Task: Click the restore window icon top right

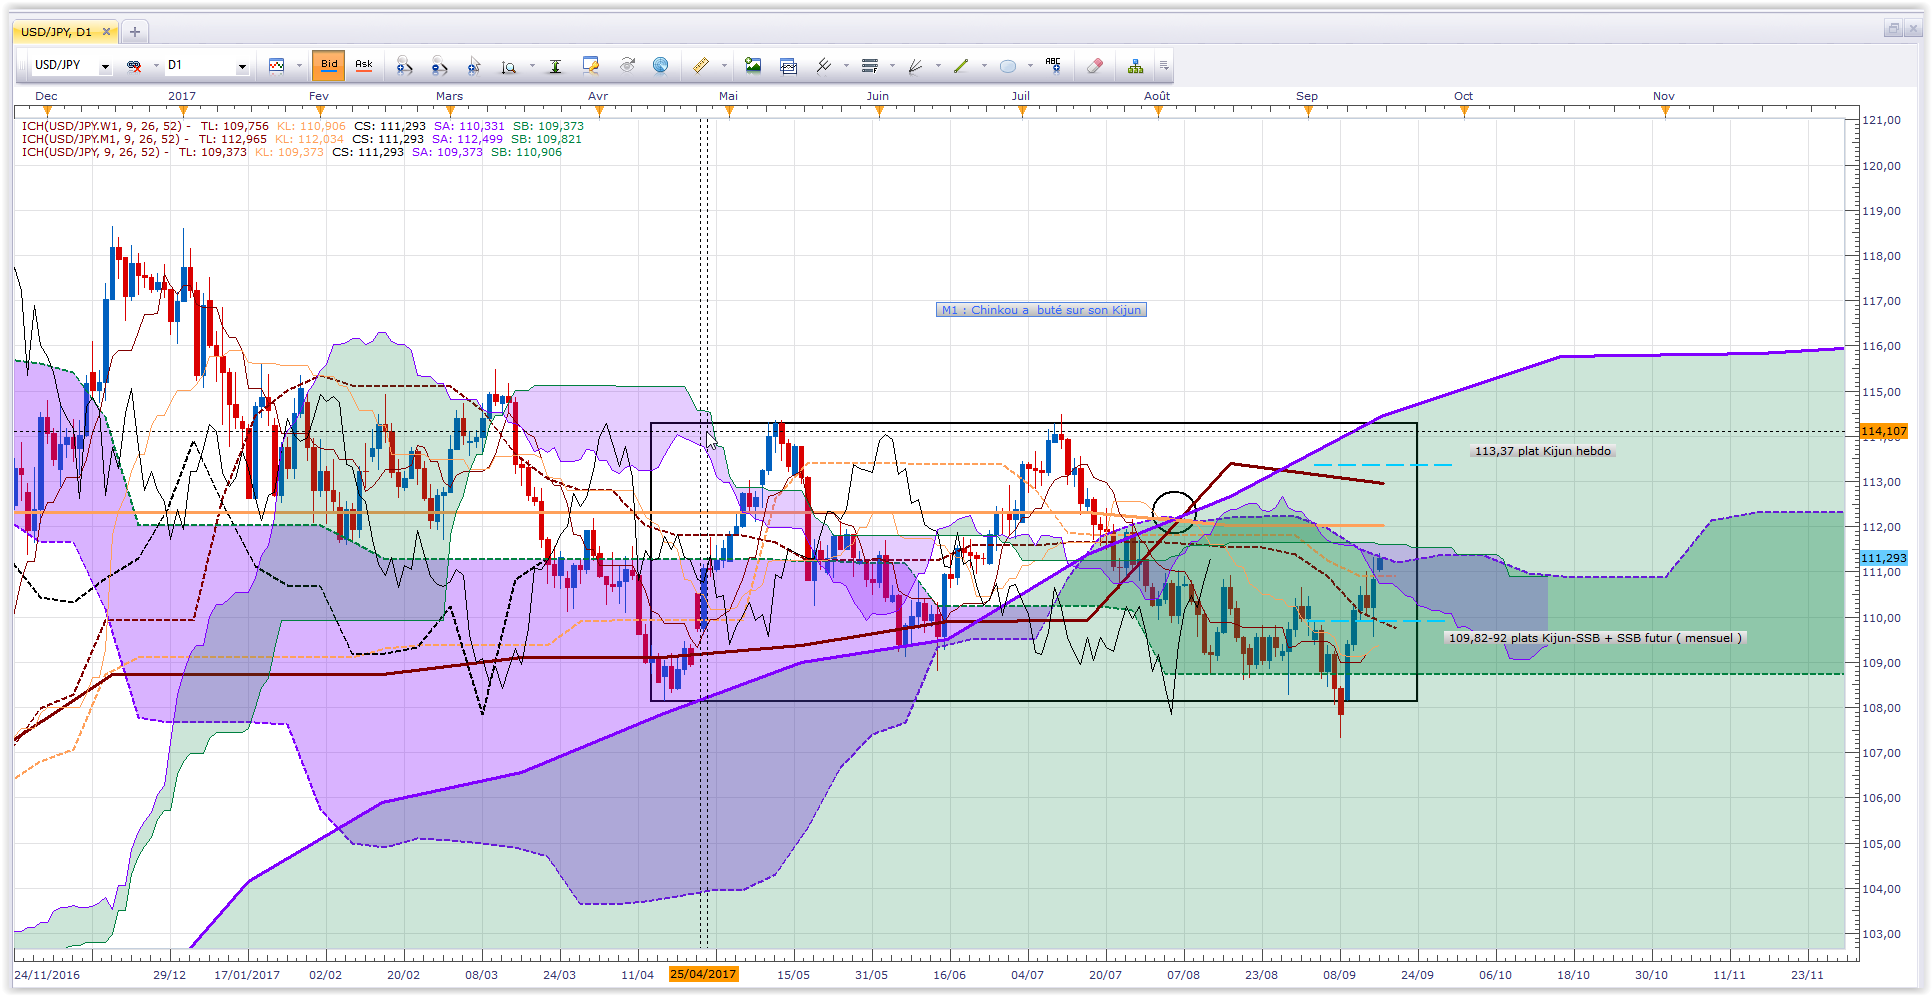Action: (x=1893, y=29)
